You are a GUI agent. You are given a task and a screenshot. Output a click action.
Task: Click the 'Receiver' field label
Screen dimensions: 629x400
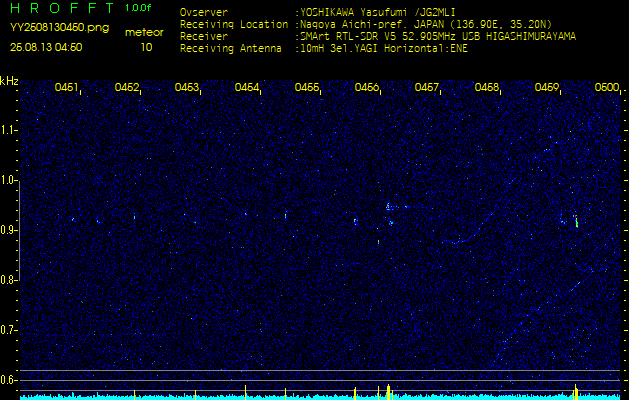click(204, 37)
